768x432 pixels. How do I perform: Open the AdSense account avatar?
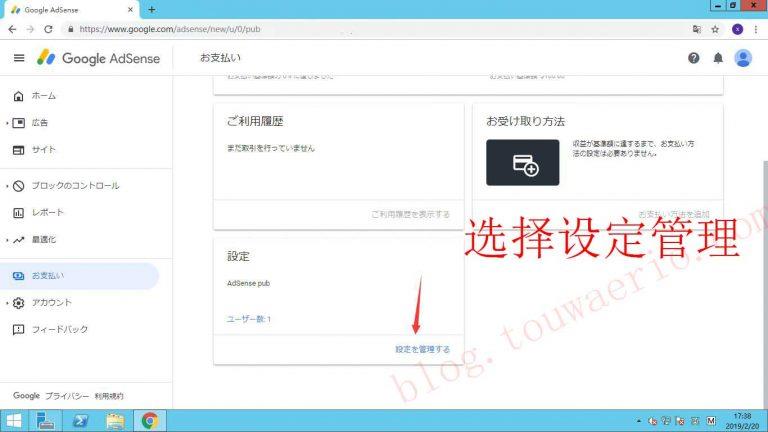743,58
